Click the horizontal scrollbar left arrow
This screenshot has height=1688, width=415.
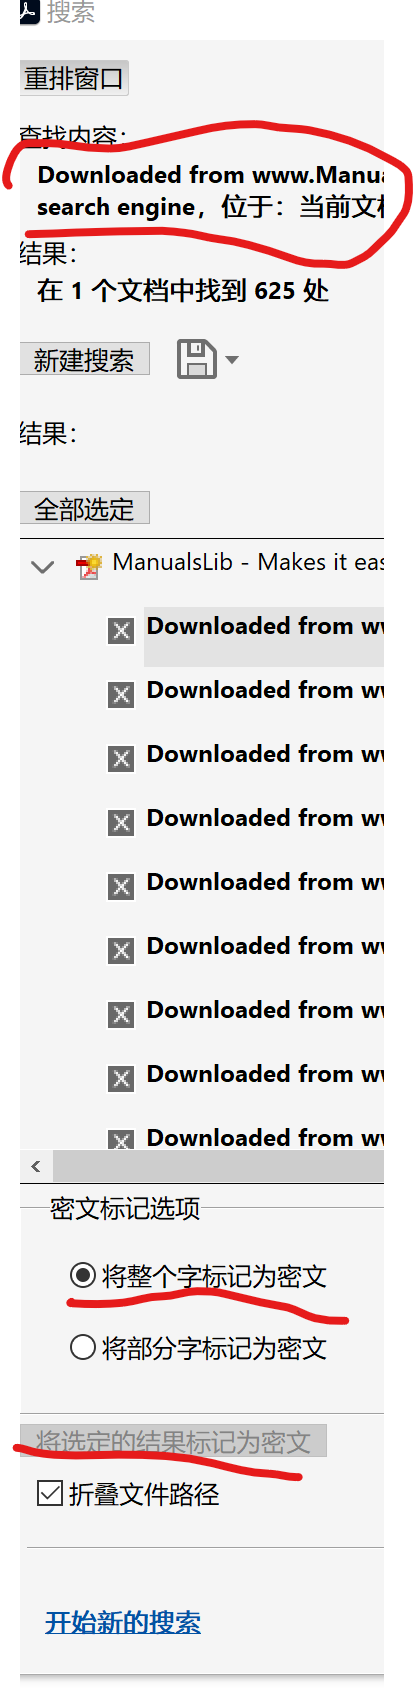36,1166
